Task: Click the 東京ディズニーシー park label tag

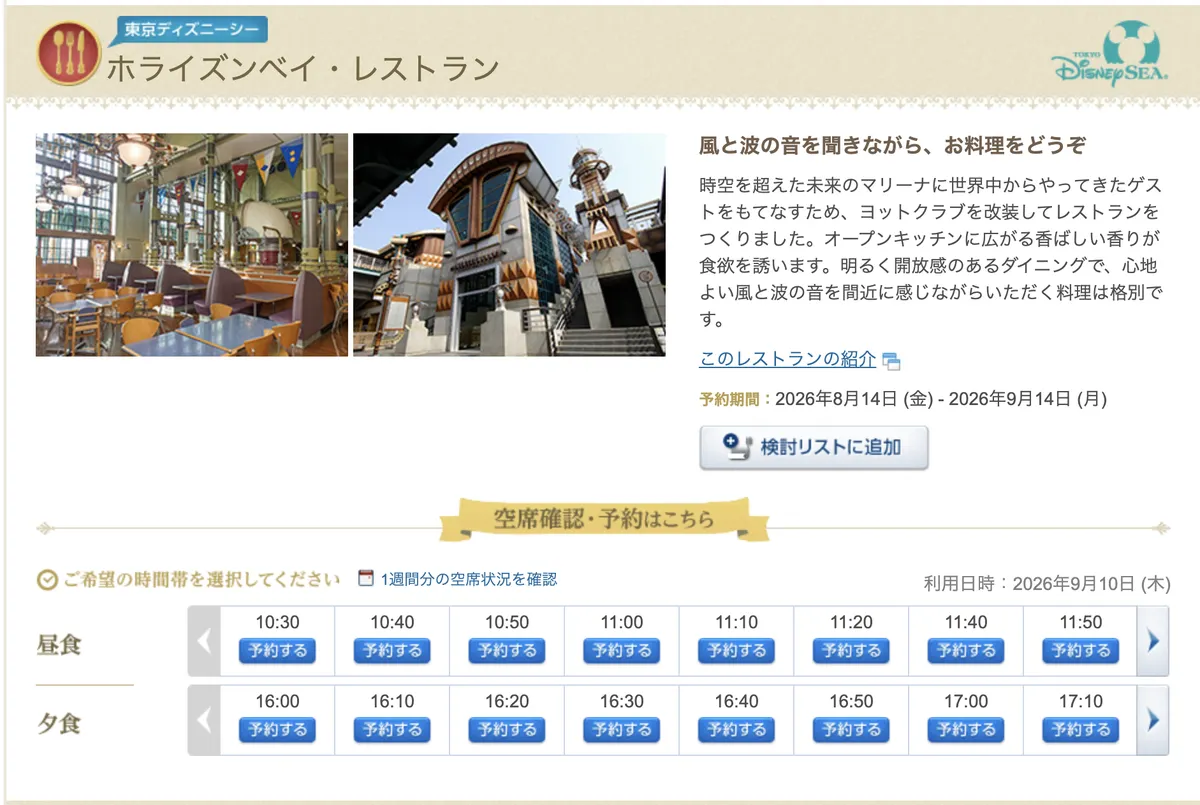Action: pos(191,31)
